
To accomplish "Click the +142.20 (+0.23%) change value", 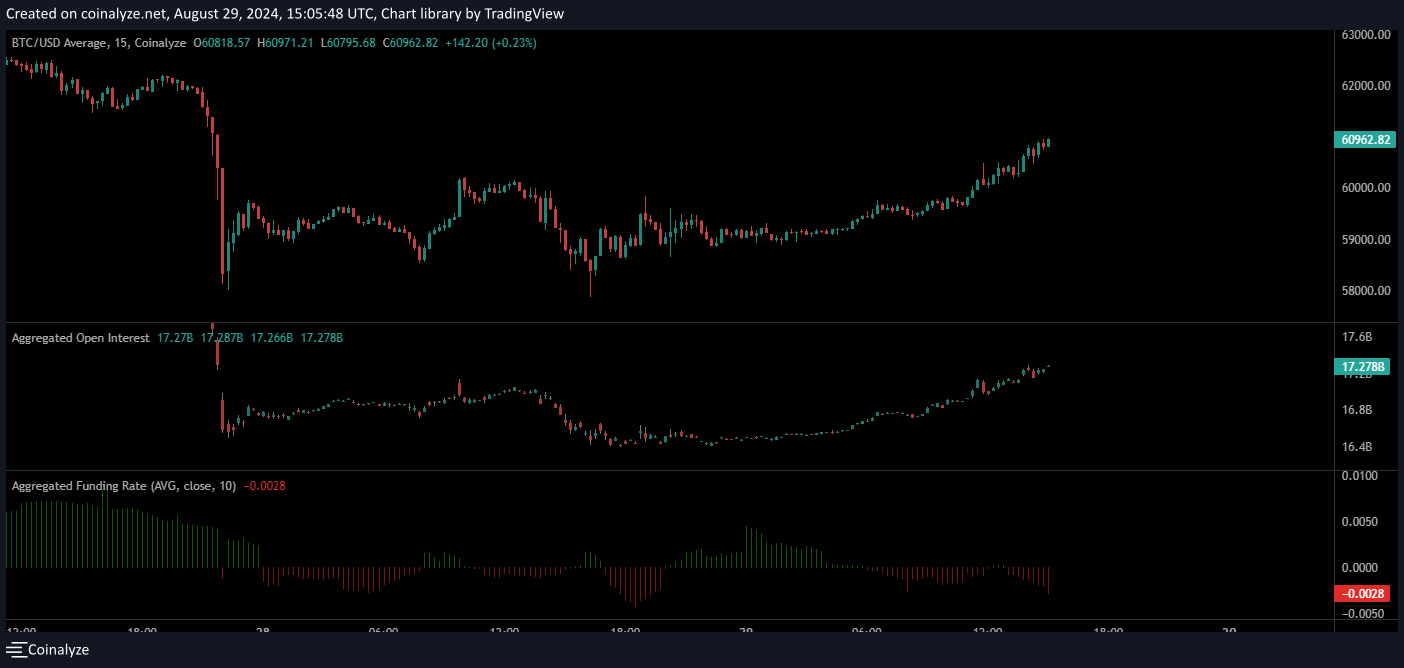I will point(490,43).
